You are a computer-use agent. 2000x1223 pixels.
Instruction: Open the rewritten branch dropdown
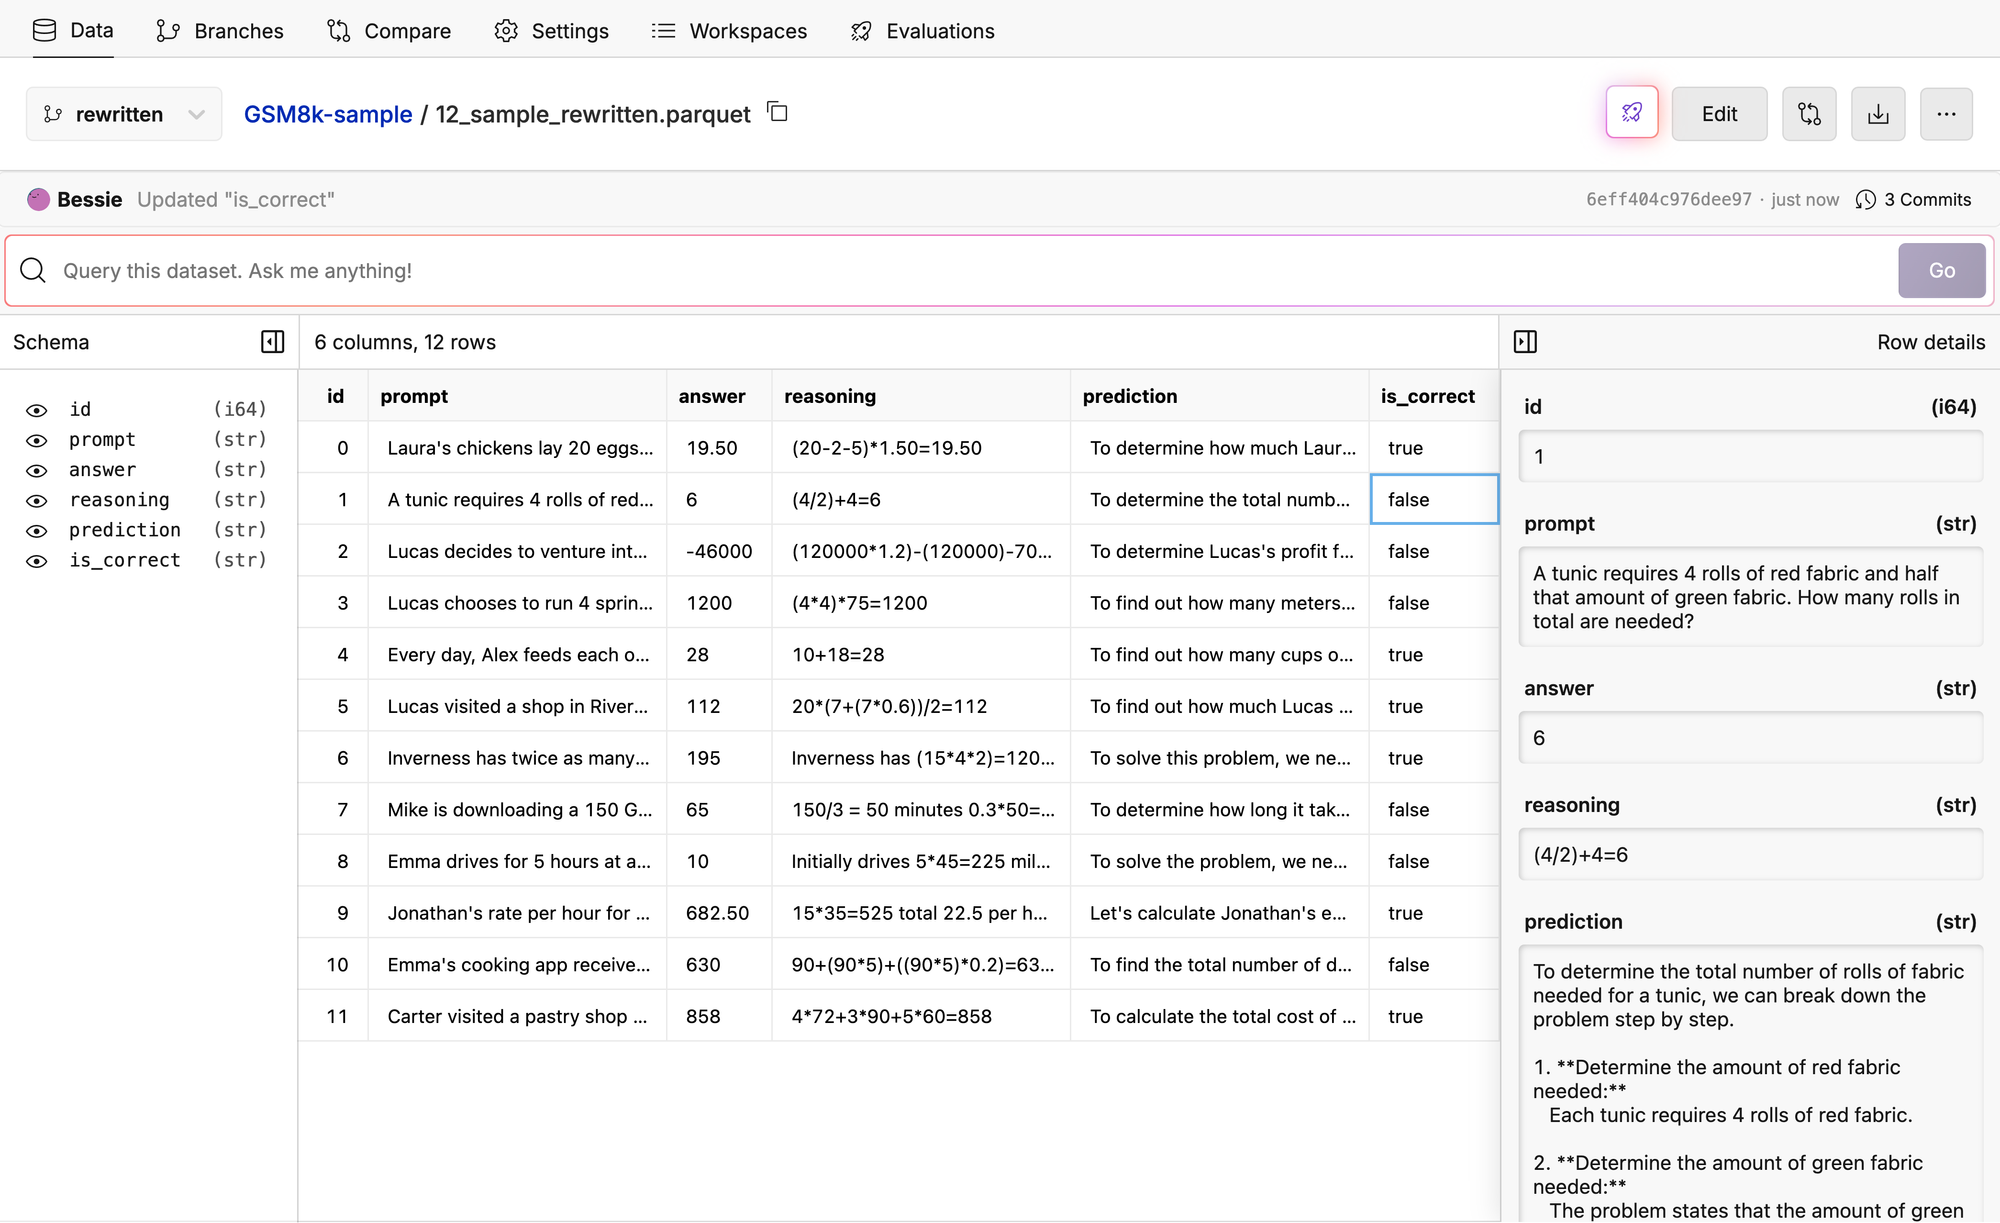pos(124,114)
